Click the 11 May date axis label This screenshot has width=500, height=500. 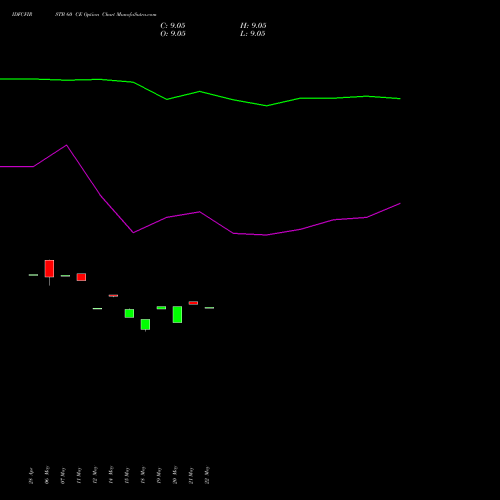point(79,475)
